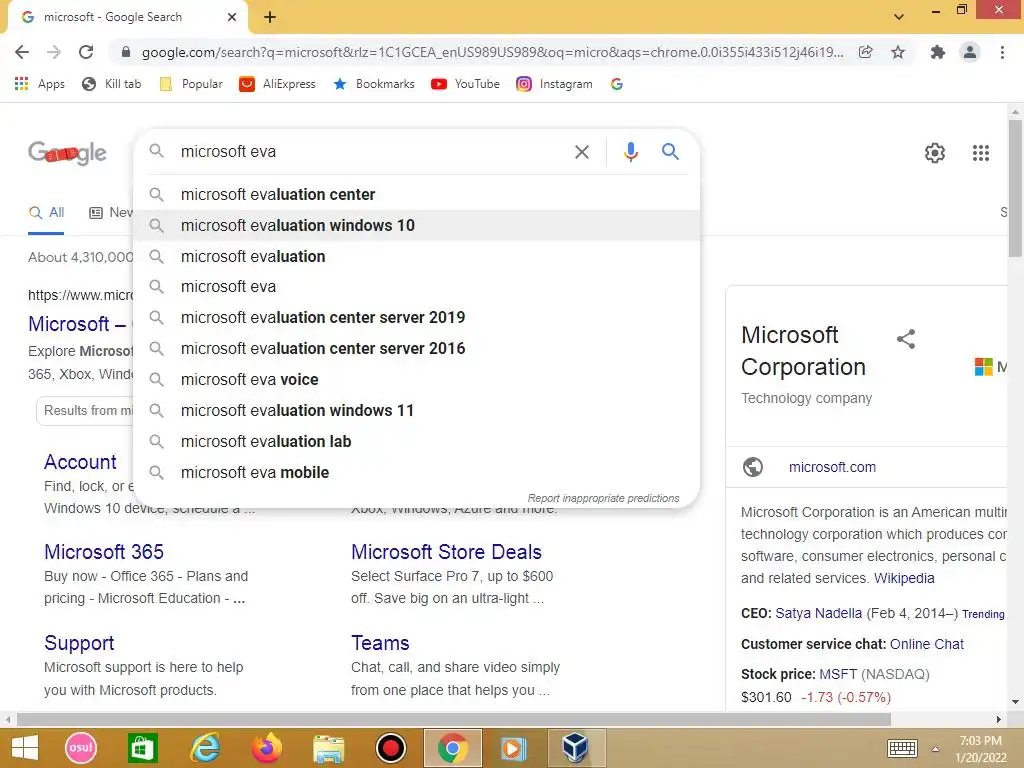Start voice search with microphone

click(630, 152)
